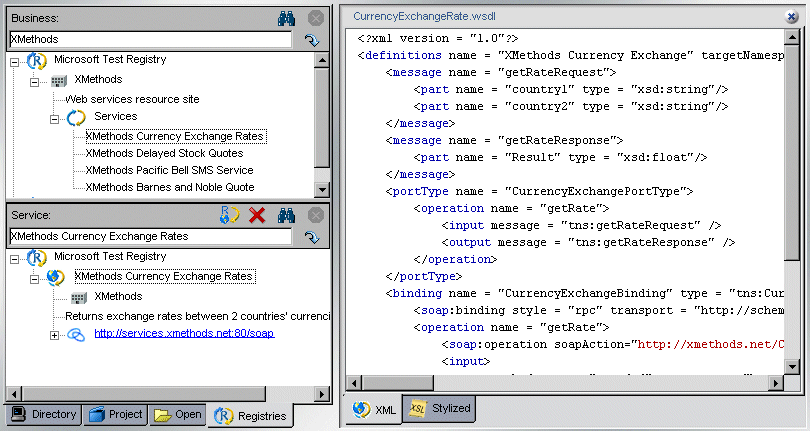
Task: Expand the services.xmethods.net binding node
Action: (54, 335)
